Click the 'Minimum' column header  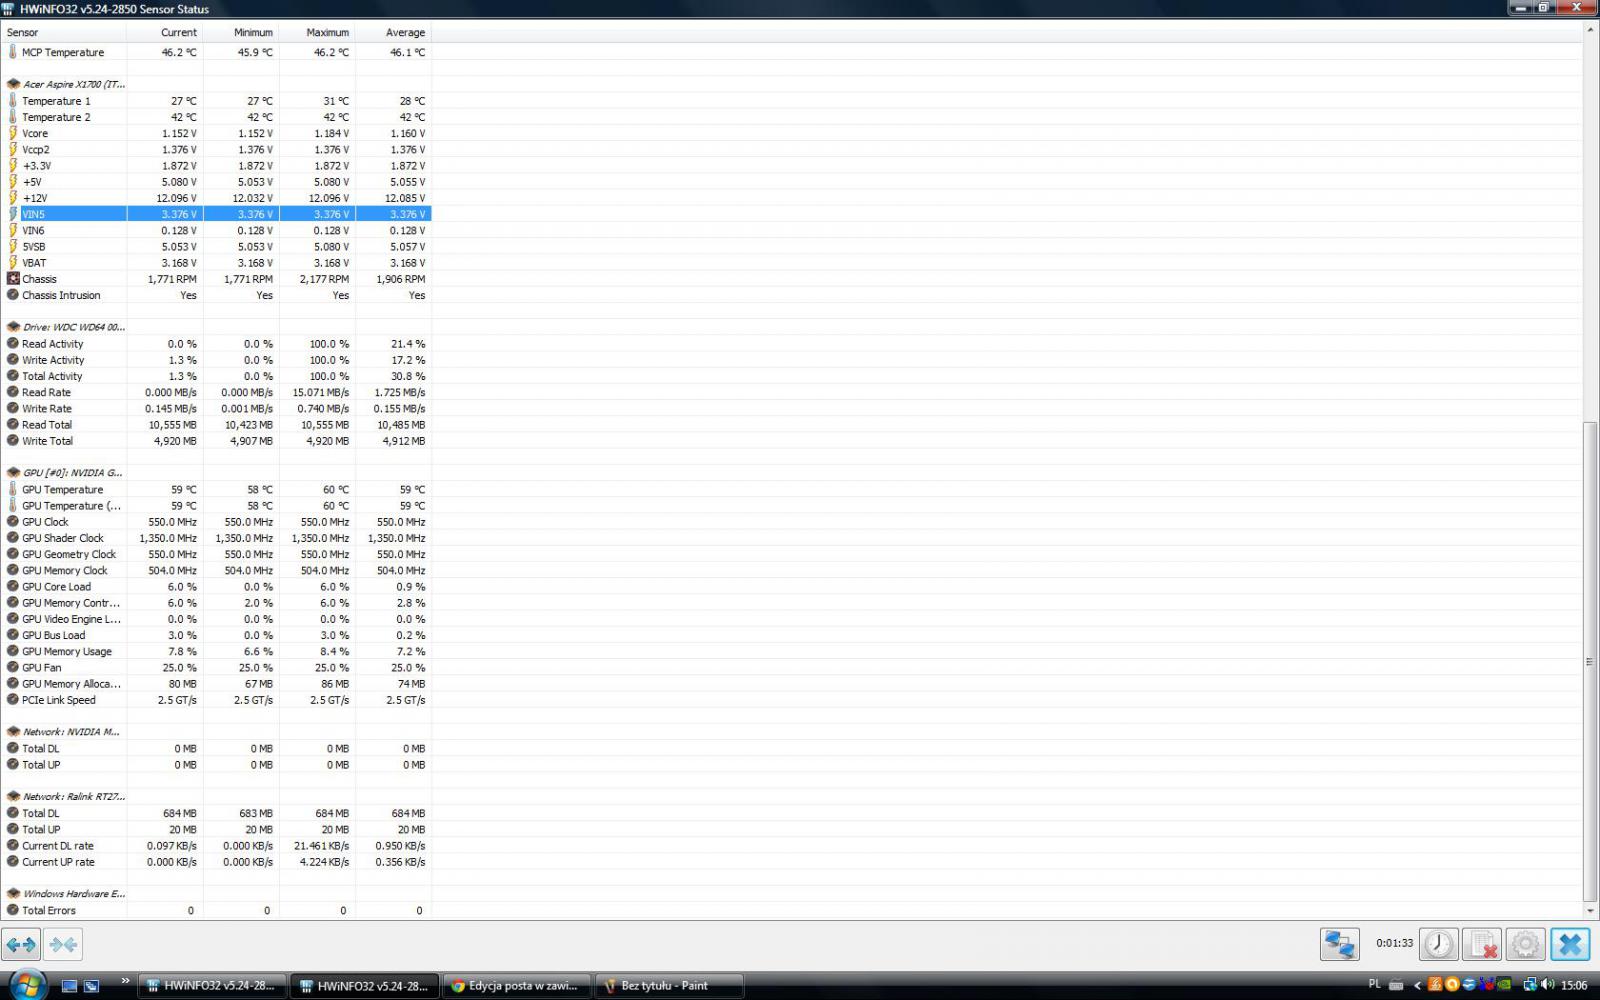coord(241,32)
